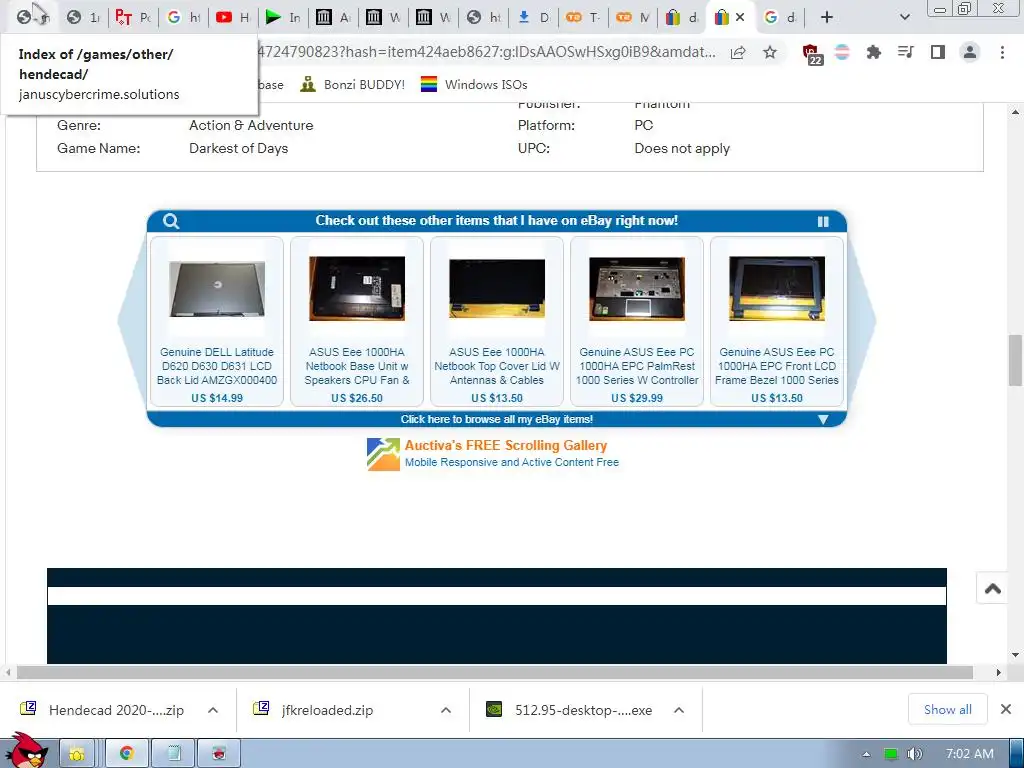Switch to the YouTube tab
1024x768 pixels.
232,18
